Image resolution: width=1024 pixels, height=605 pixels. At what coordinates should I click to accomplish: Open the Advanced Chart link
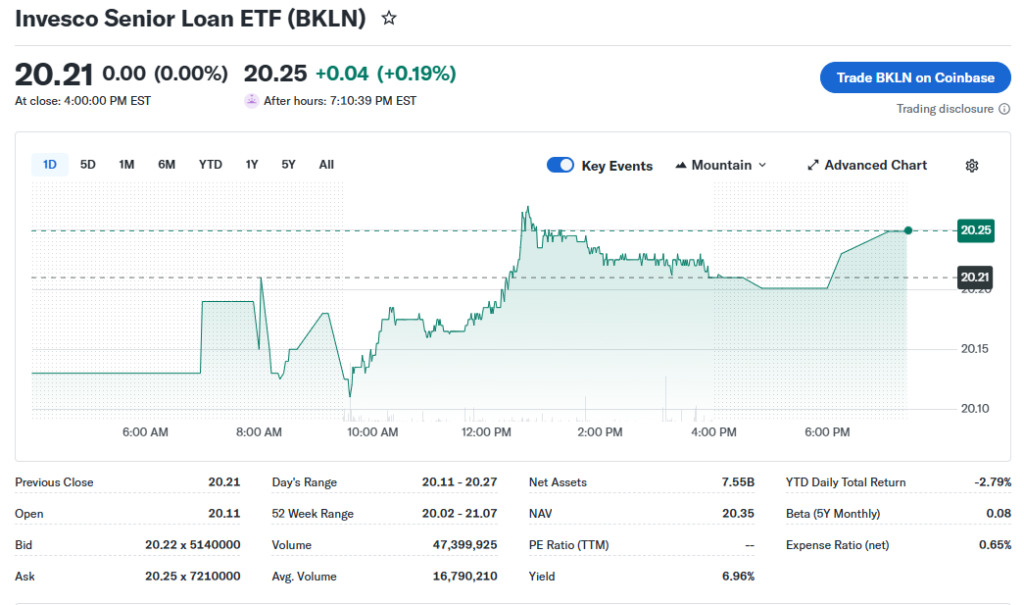click(x=875, y=165)
